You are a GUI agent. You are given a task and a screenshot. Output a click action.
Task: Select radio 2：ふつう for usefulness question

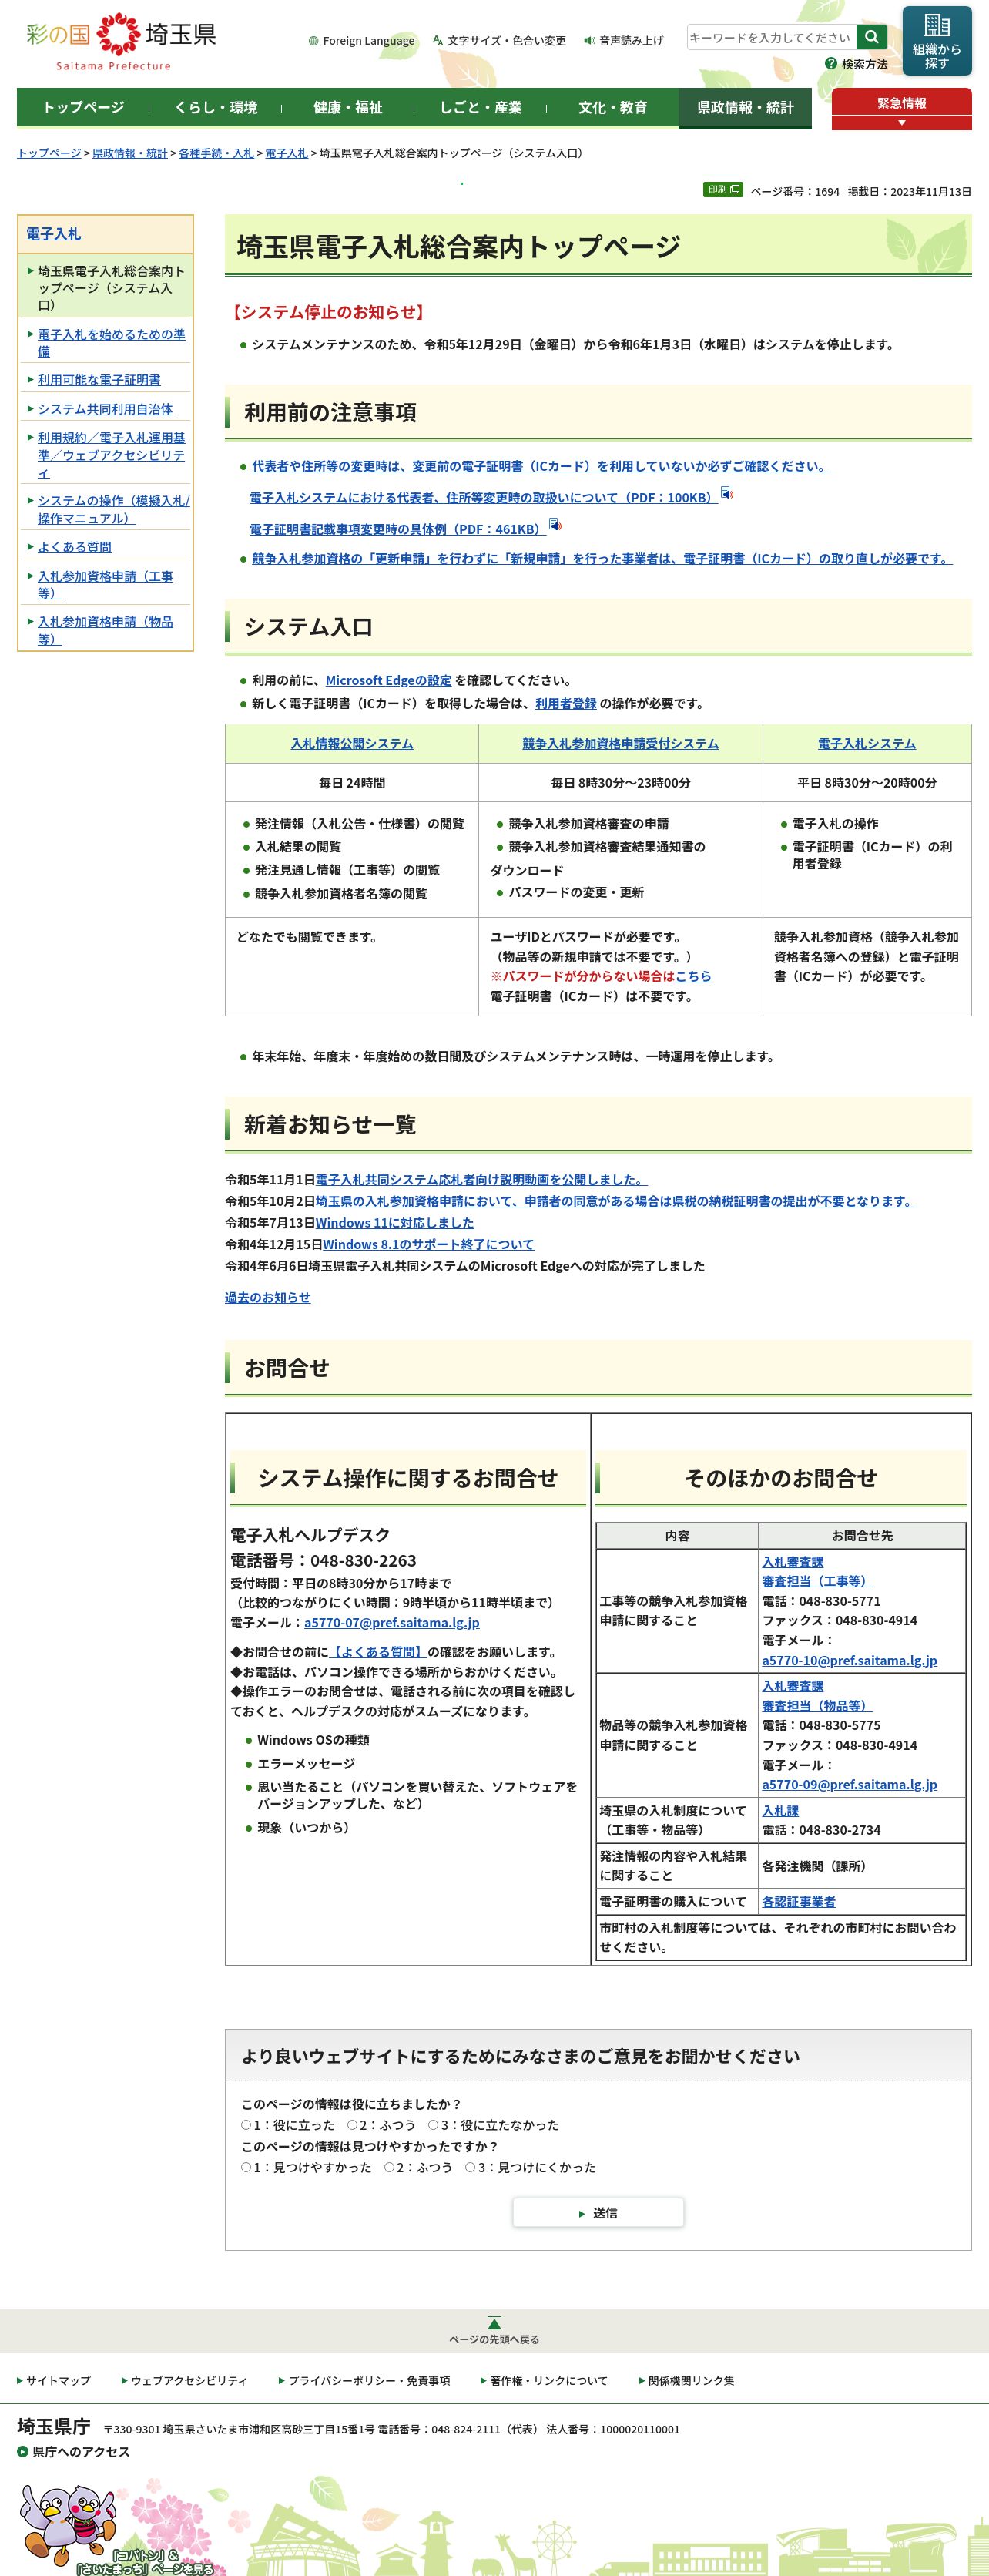(x=352, y=2125)
